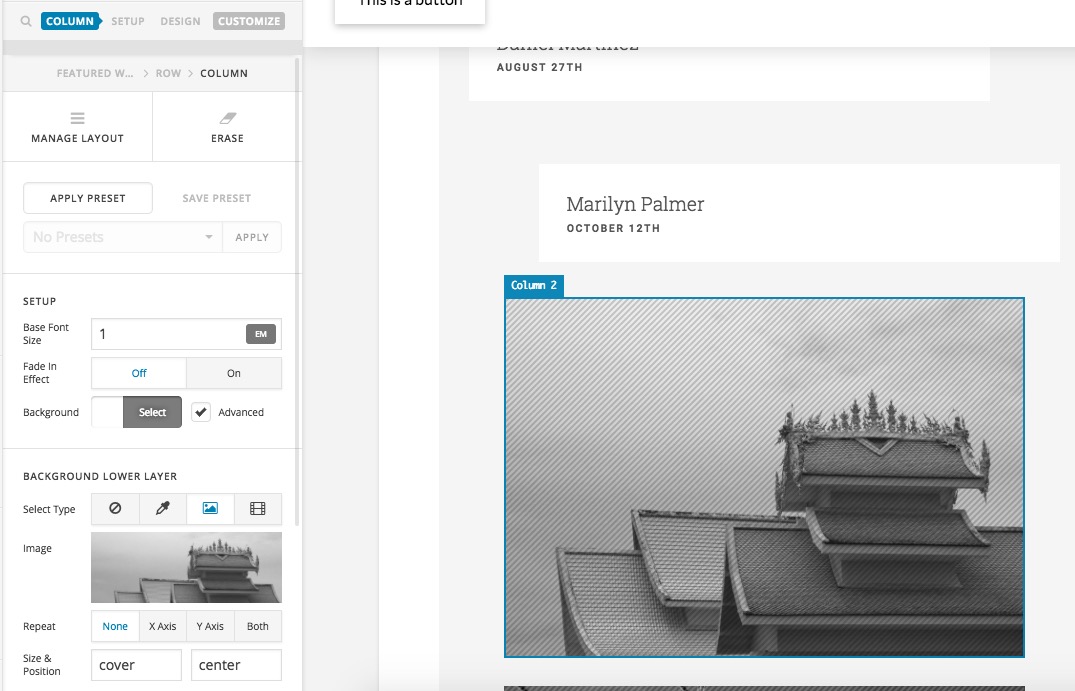Choose the video film background type
This screenshot has width=1075, height=691.
258,509
